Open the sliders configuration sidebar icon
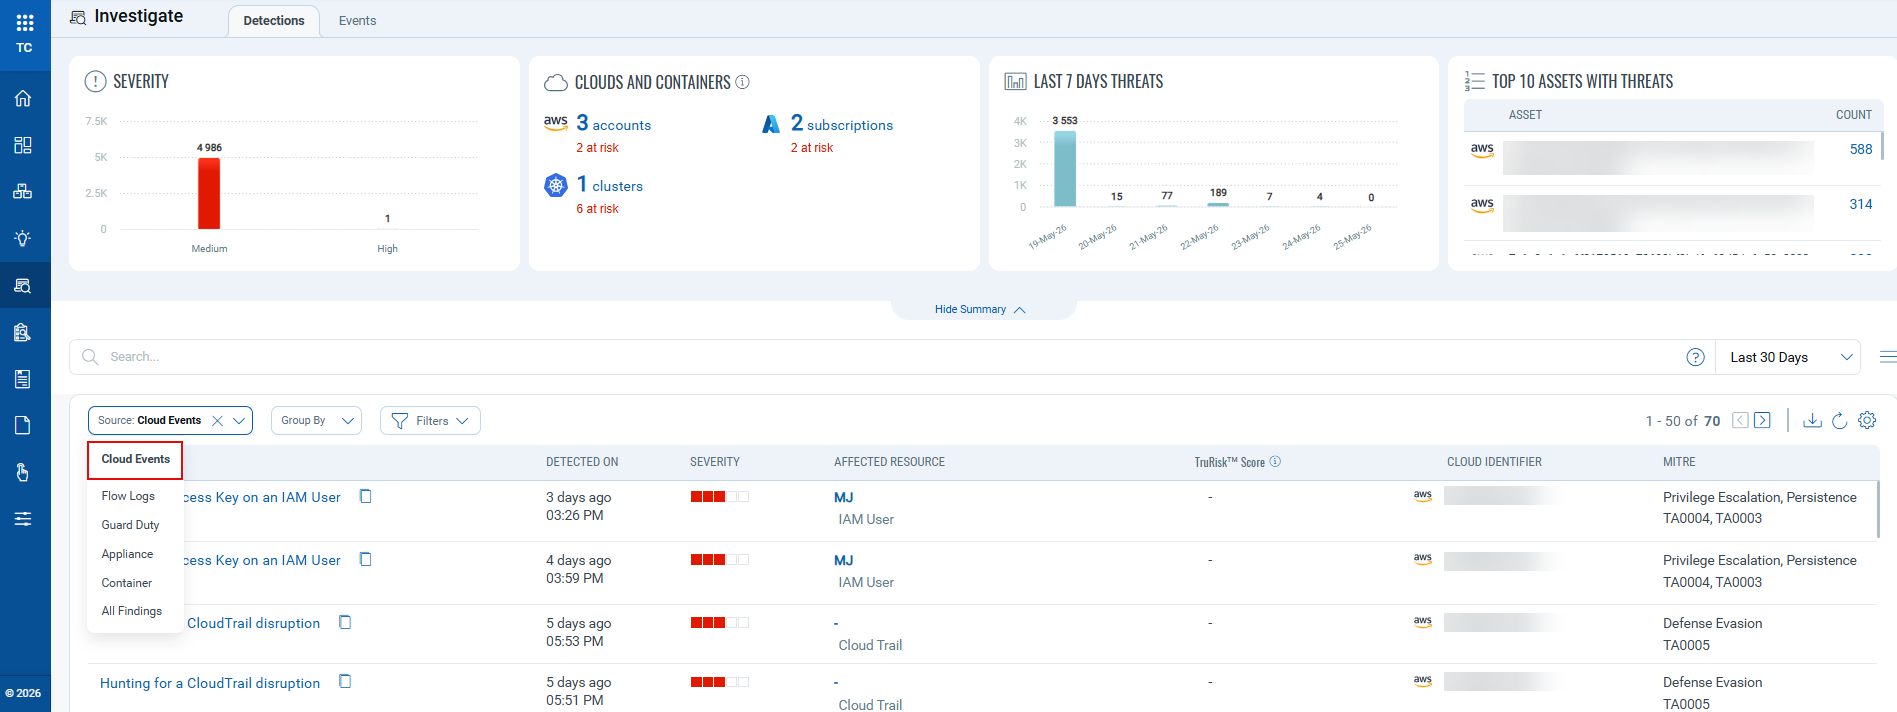Viewport: 1897px width, 712px height. [23, 518]
